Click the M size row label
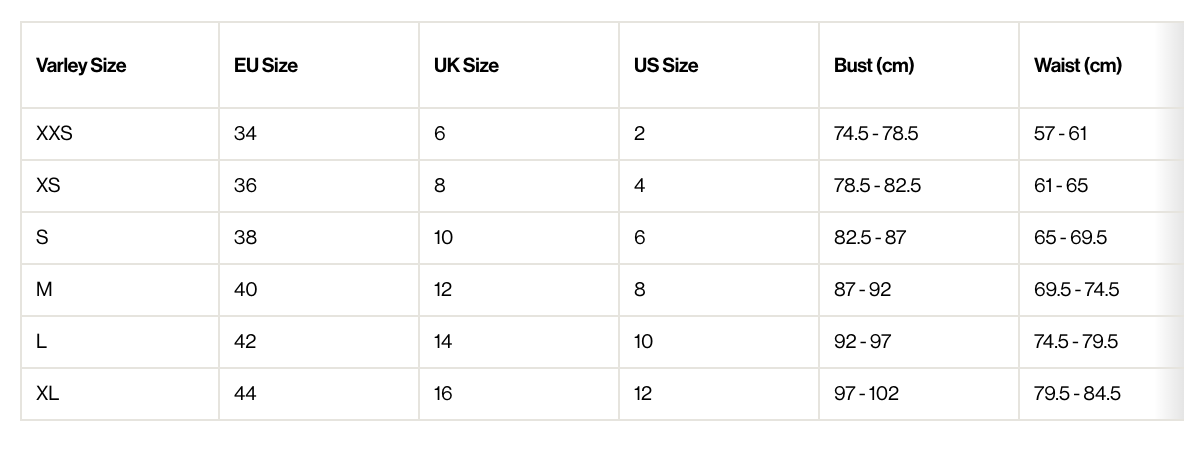The height and width of the screenshot is (456, 1202). pos(44,289)
